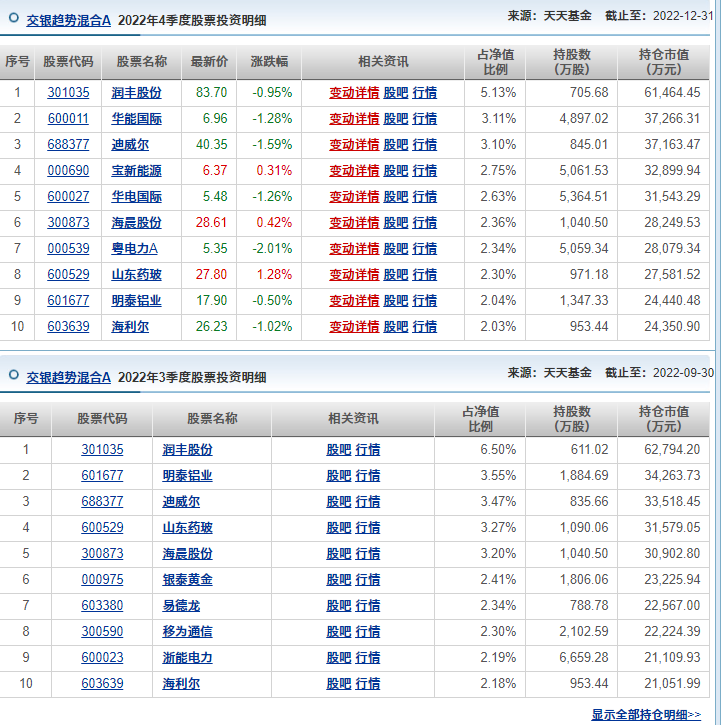Click stock code 603639 in the Q4 table
721x725 pixels.
click(x=68, y=326)
